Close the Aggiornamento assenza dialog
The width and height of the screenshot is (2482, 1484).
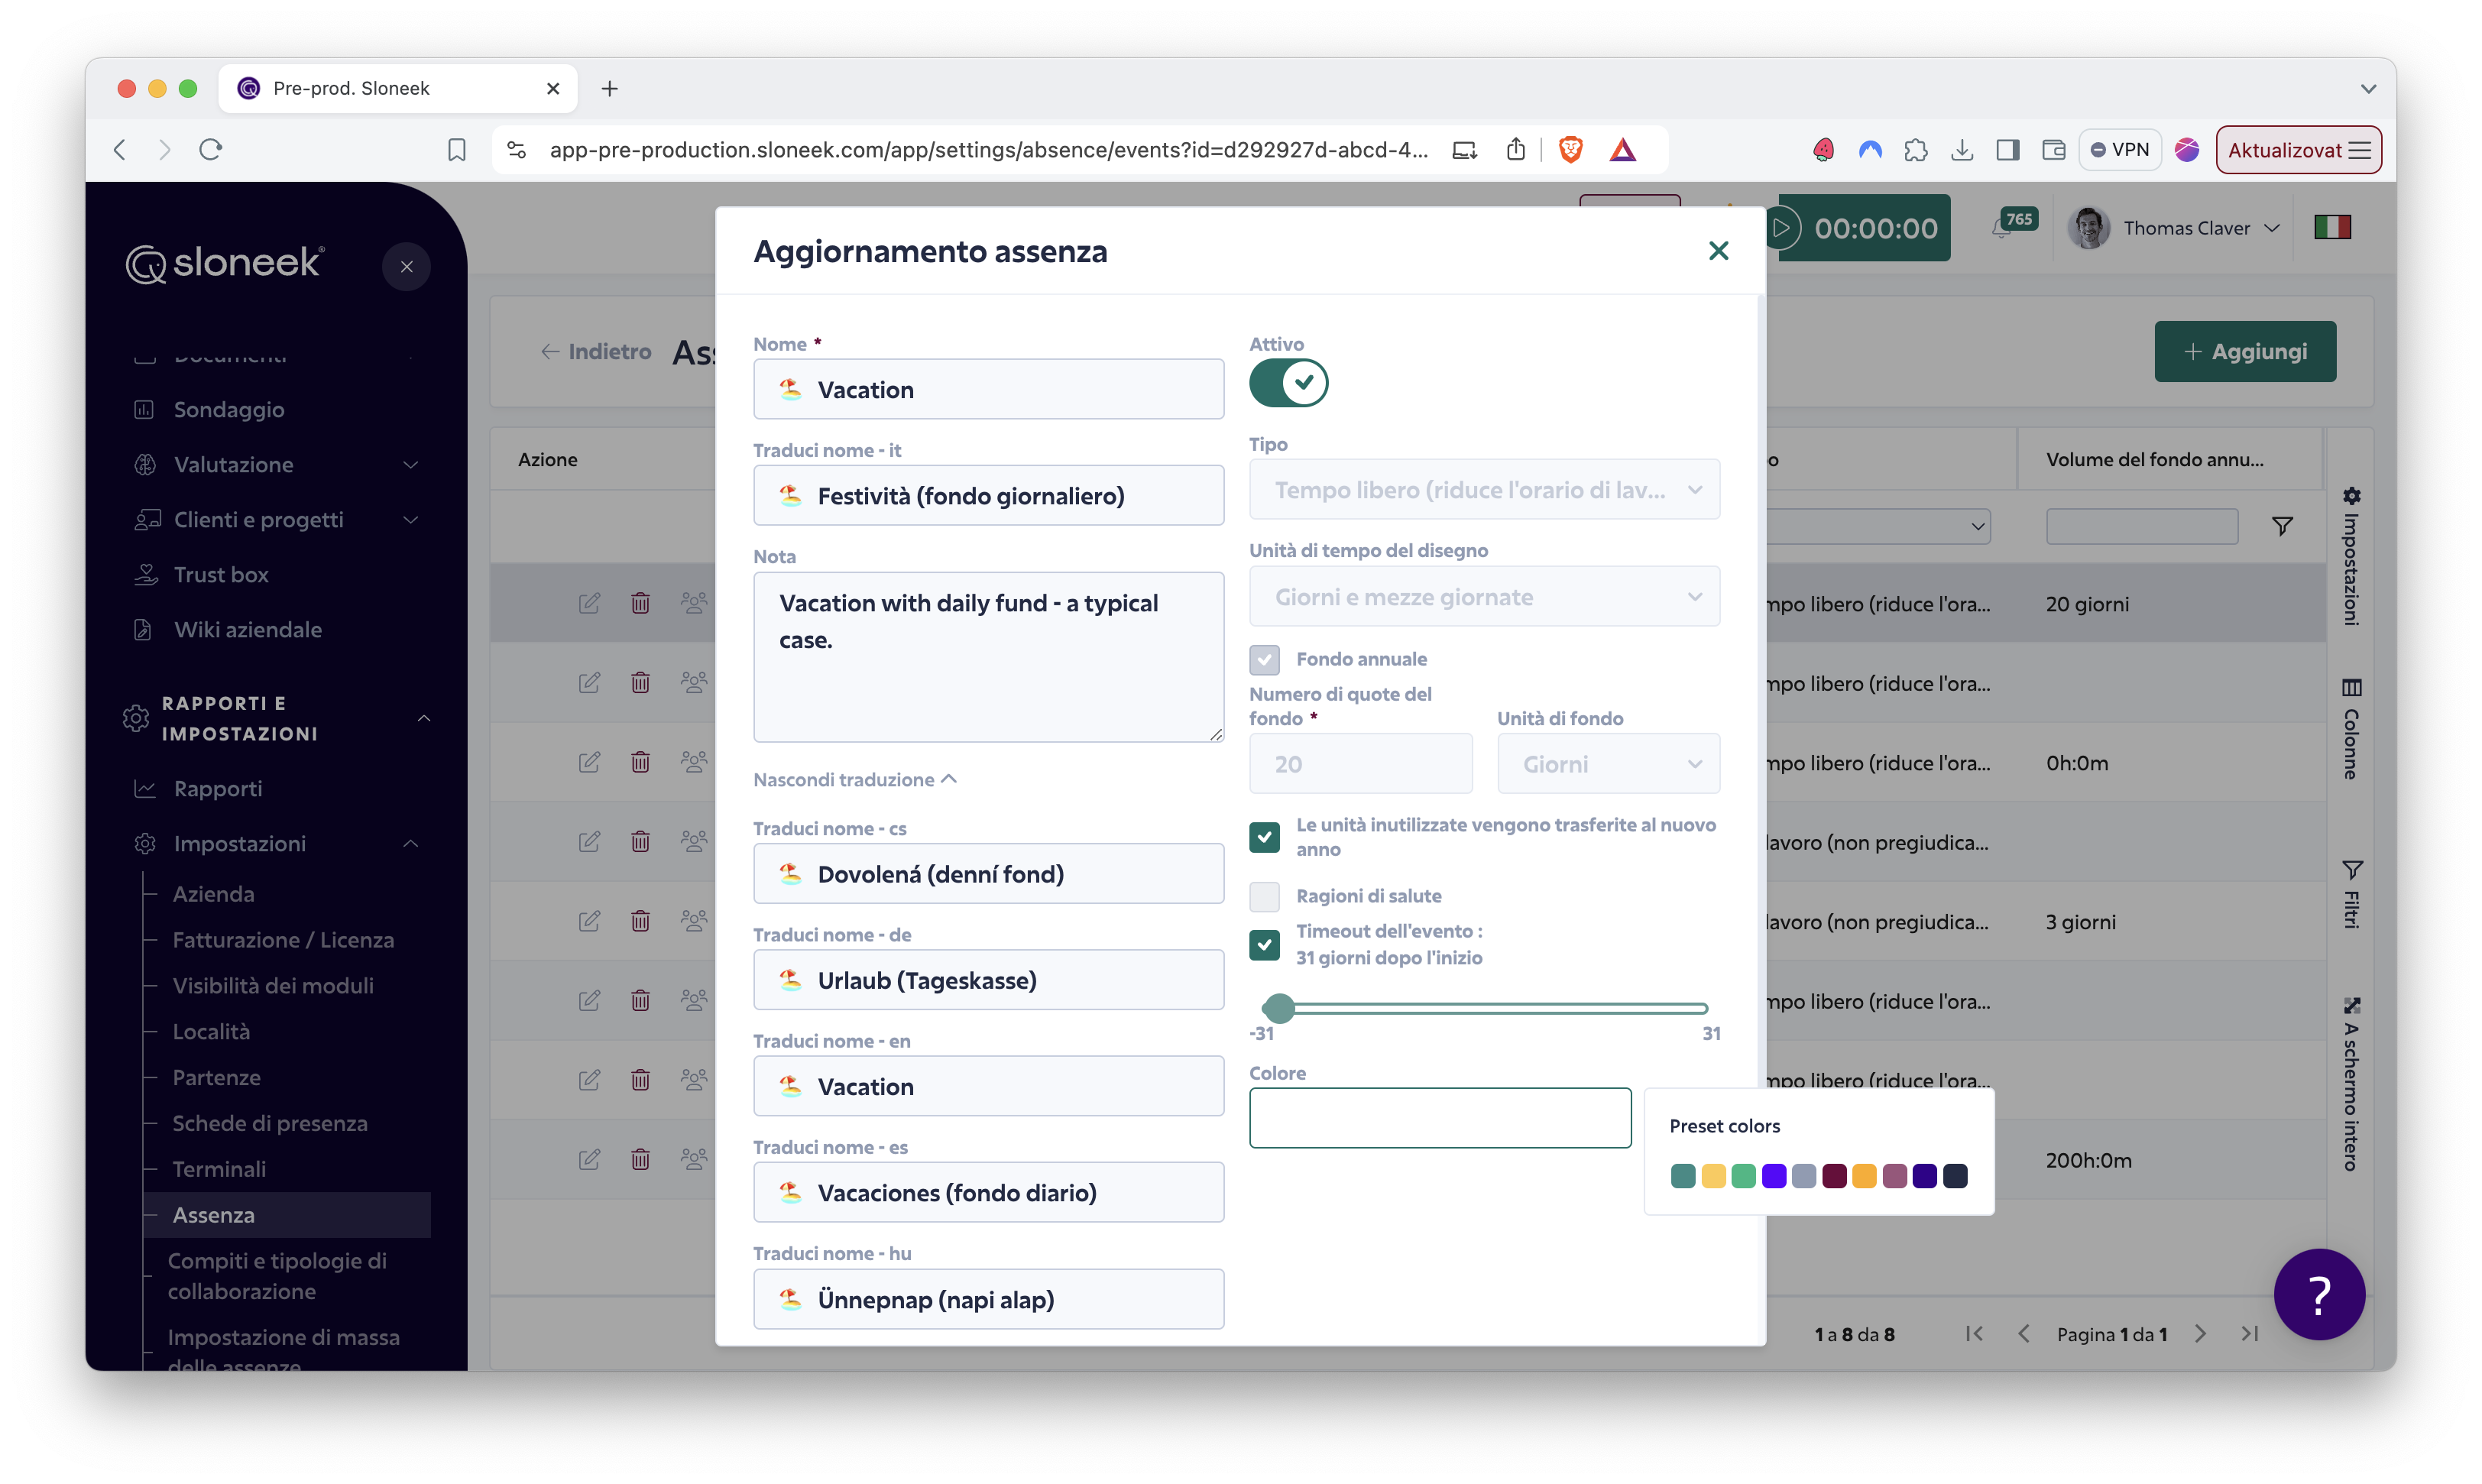[1718, 251]
